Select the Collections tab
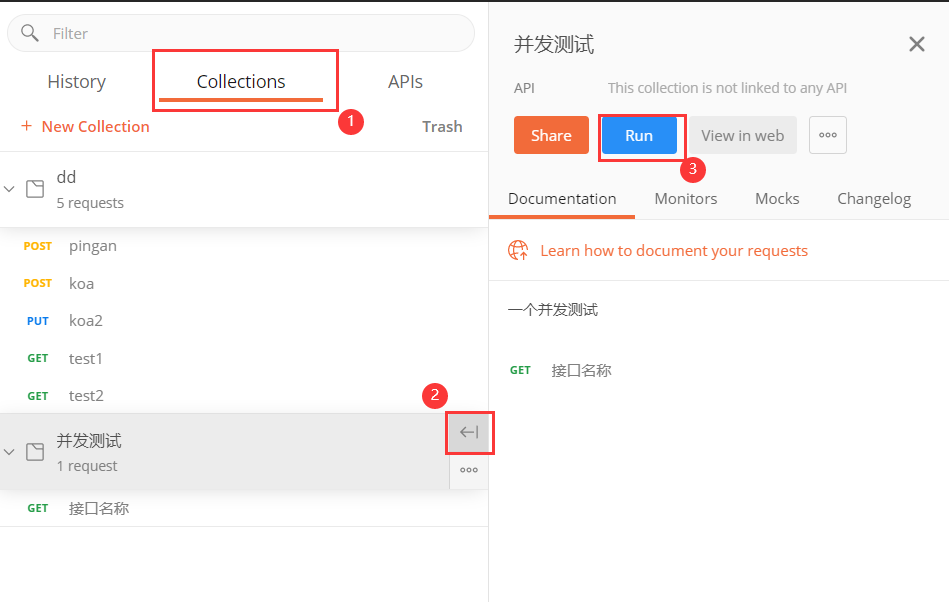This screenshot has width=949, height=602. pos(241,82)
